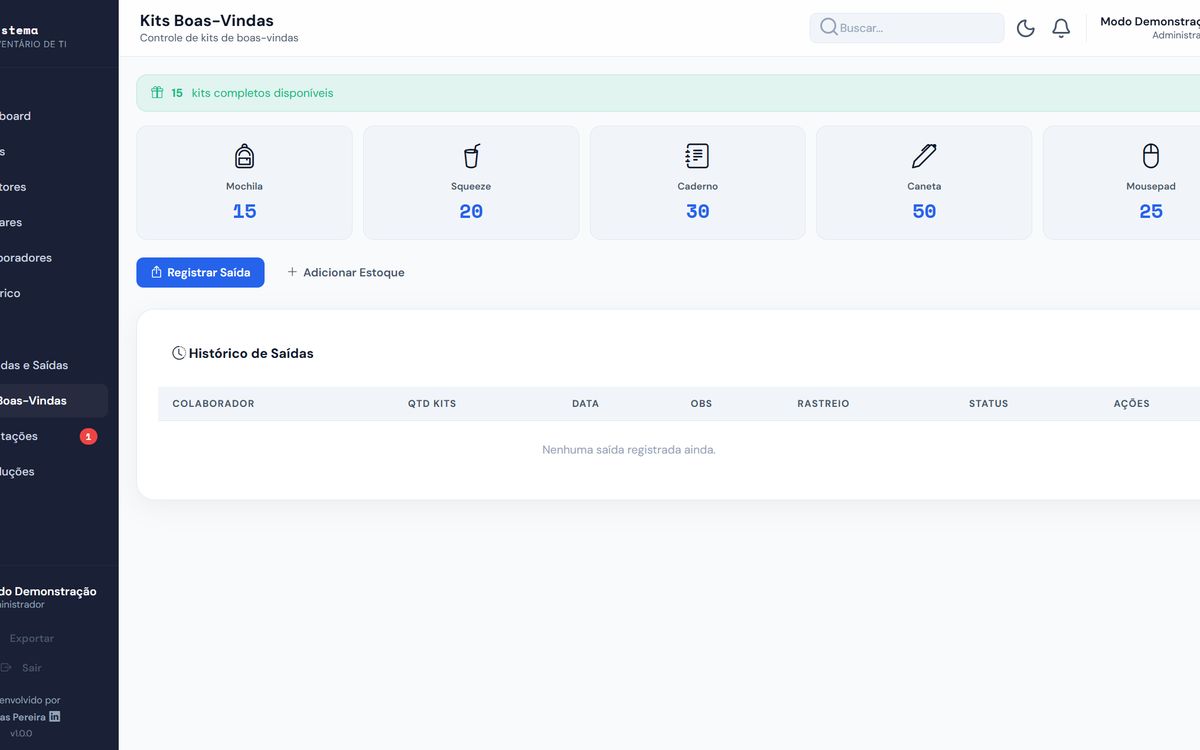Click the DATA column header
The width and height of the screenshot is (1200, 750).
[585, 404]
